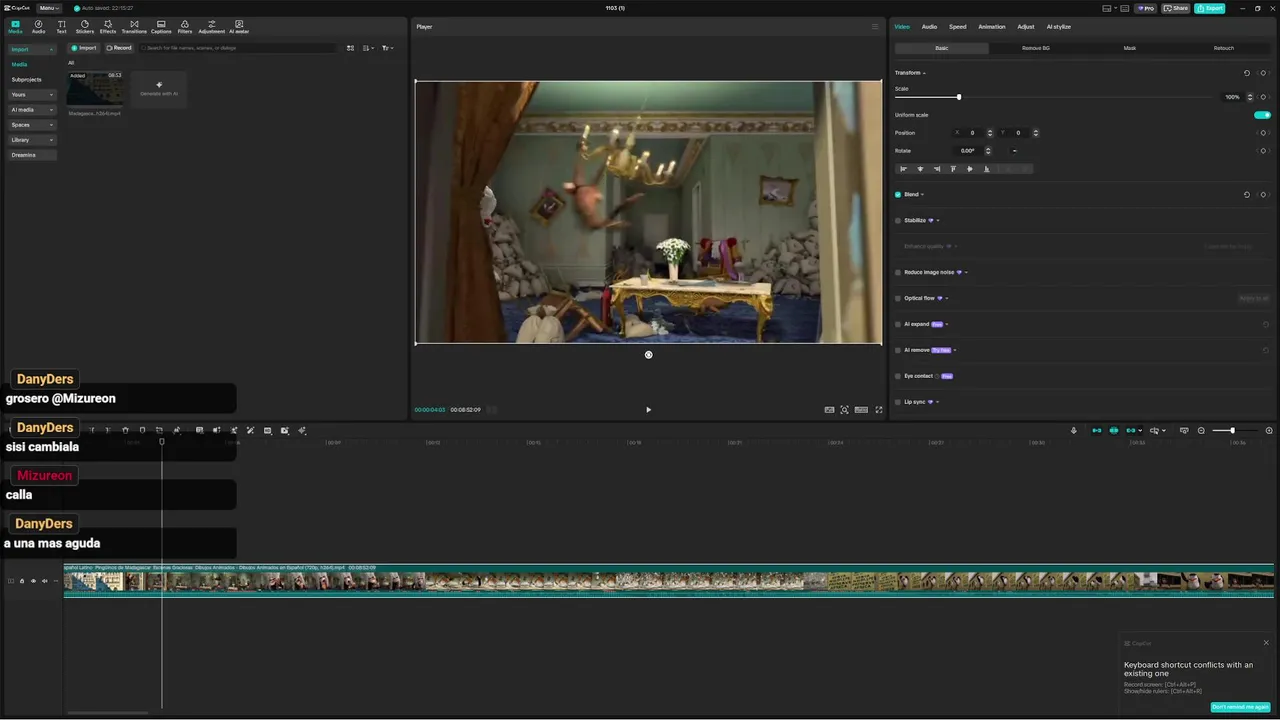Open the media filter dropdown
The height and width of the screenshot is (720, 1280).
coord(387,48)
